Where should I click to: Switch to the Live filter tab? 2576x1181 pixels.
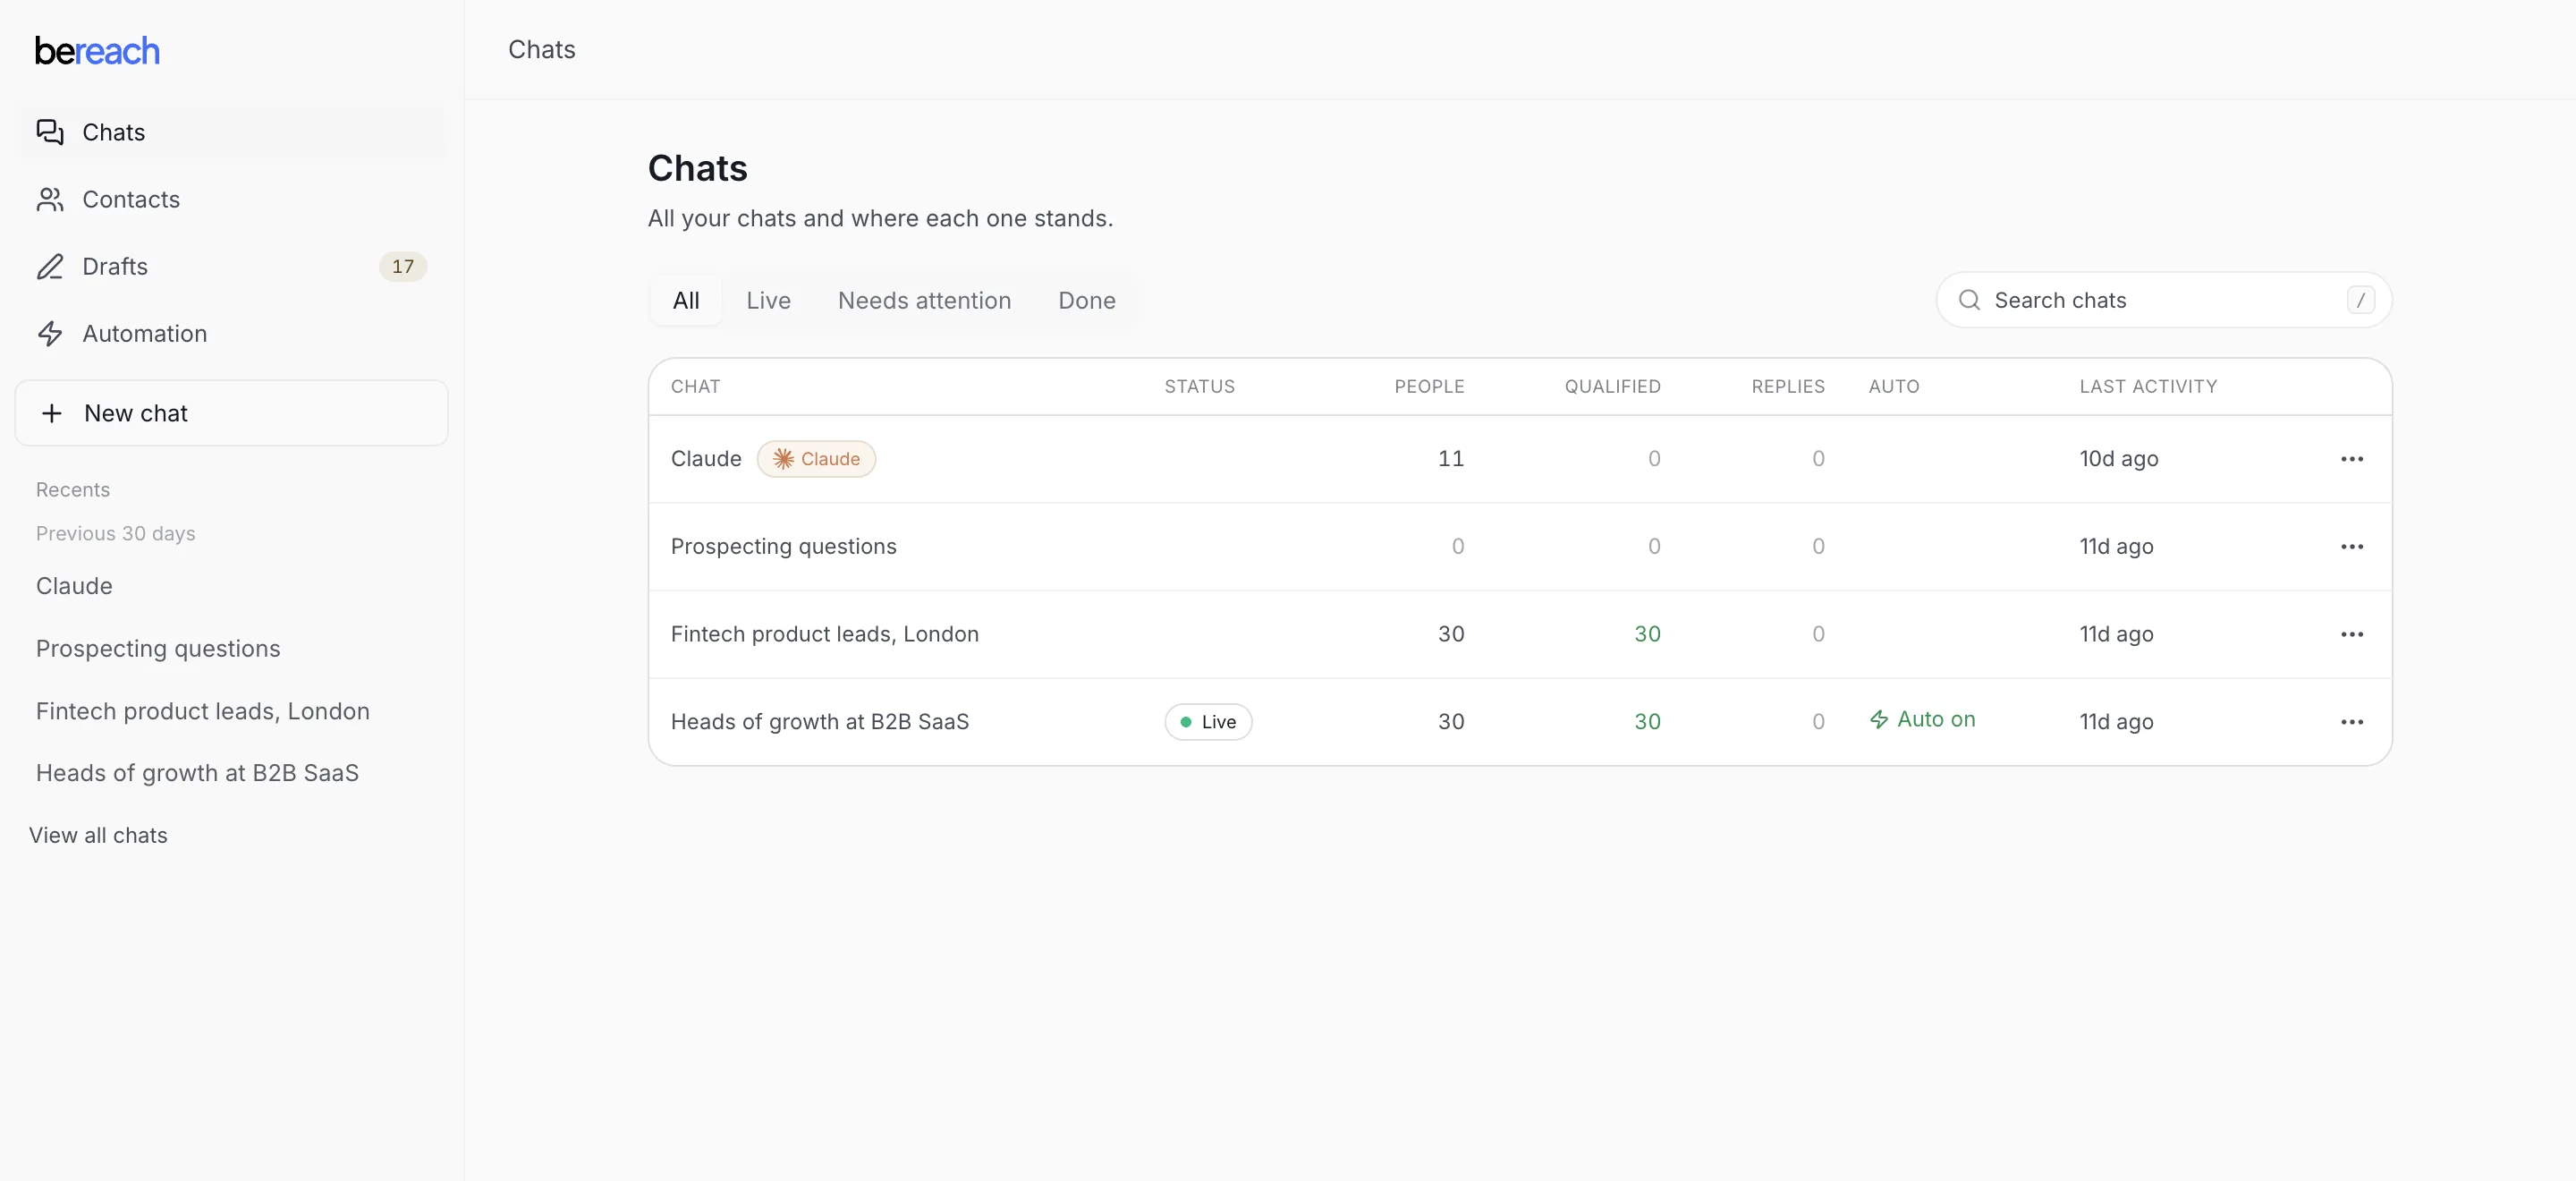[x=768, y=300]
